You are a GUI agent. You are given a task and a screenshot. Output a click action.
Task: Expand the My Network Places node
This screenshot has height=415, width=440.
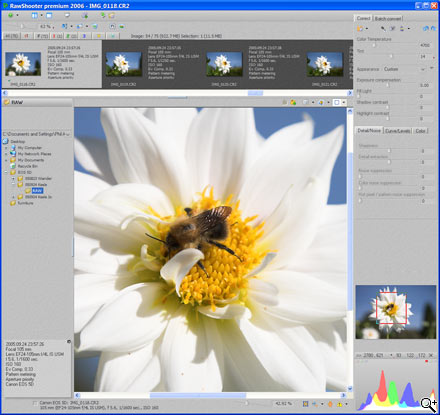coord(6,154)
